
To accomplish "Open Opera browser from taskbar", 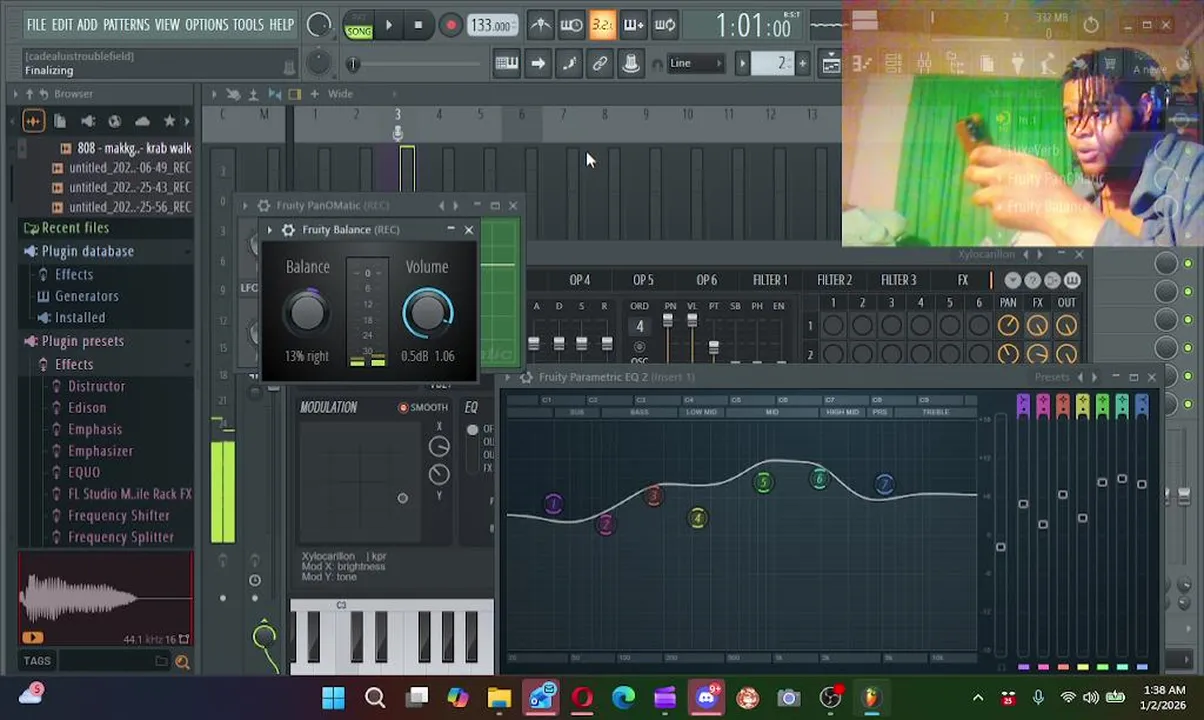I will pyautogui.click(x=582, y=697).
